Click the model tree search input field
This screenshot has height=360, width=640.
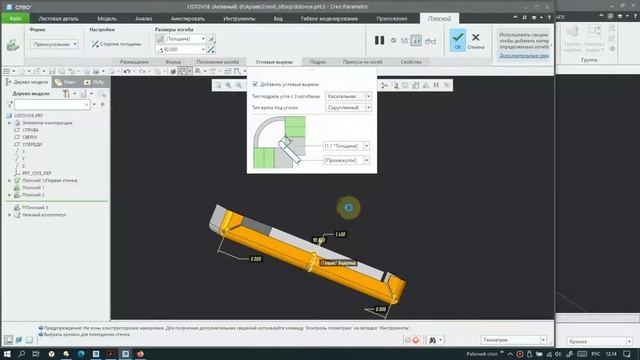(x=52, y=105)
